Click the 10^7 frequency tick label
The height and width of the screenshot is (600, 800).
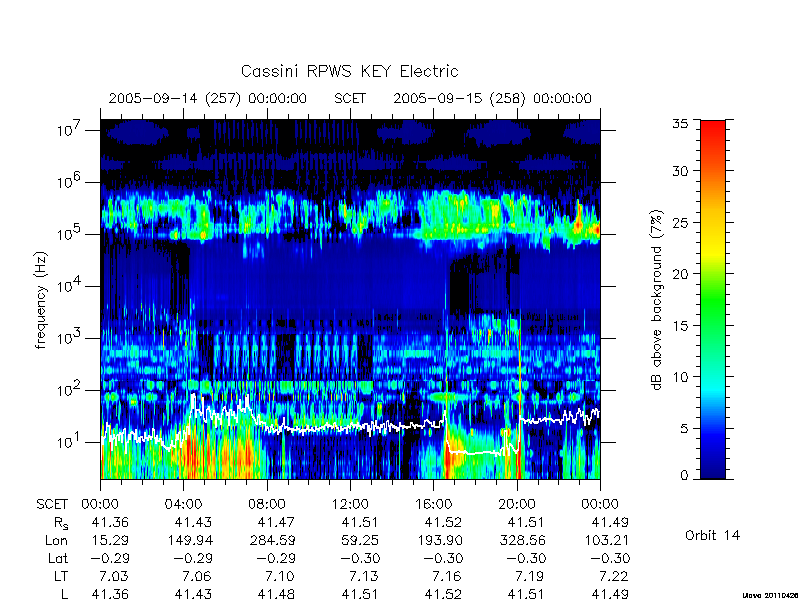(70, 130)
